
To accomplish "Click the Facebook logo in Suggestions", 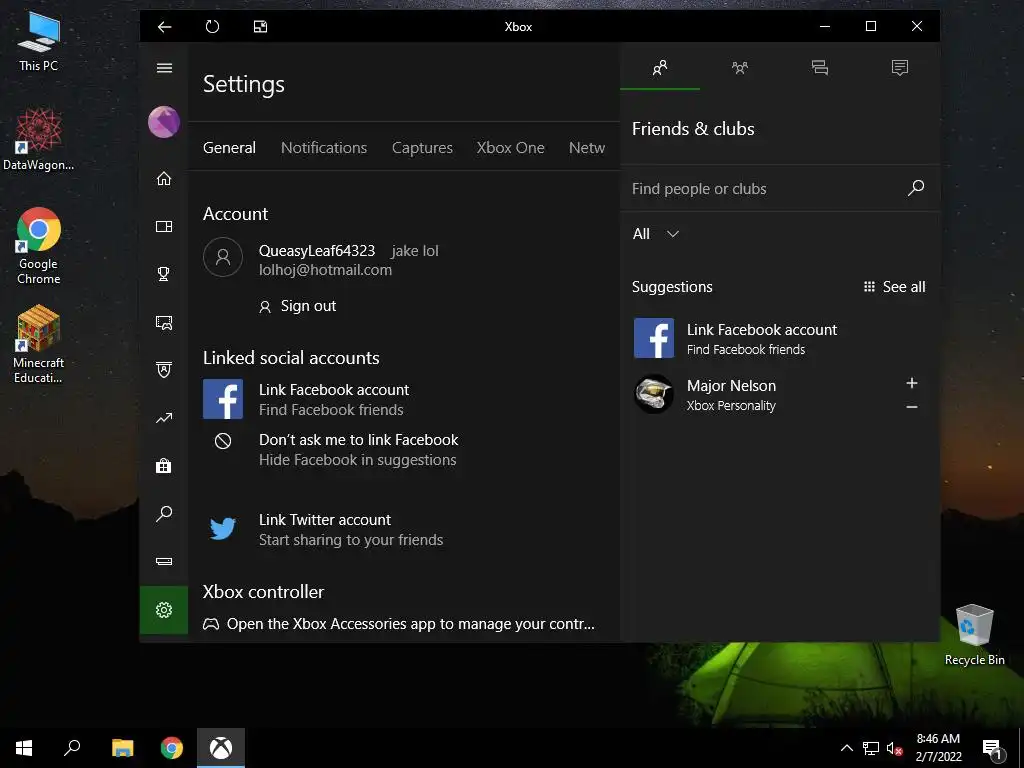I will pyautogui.click(x=654, y=338).
